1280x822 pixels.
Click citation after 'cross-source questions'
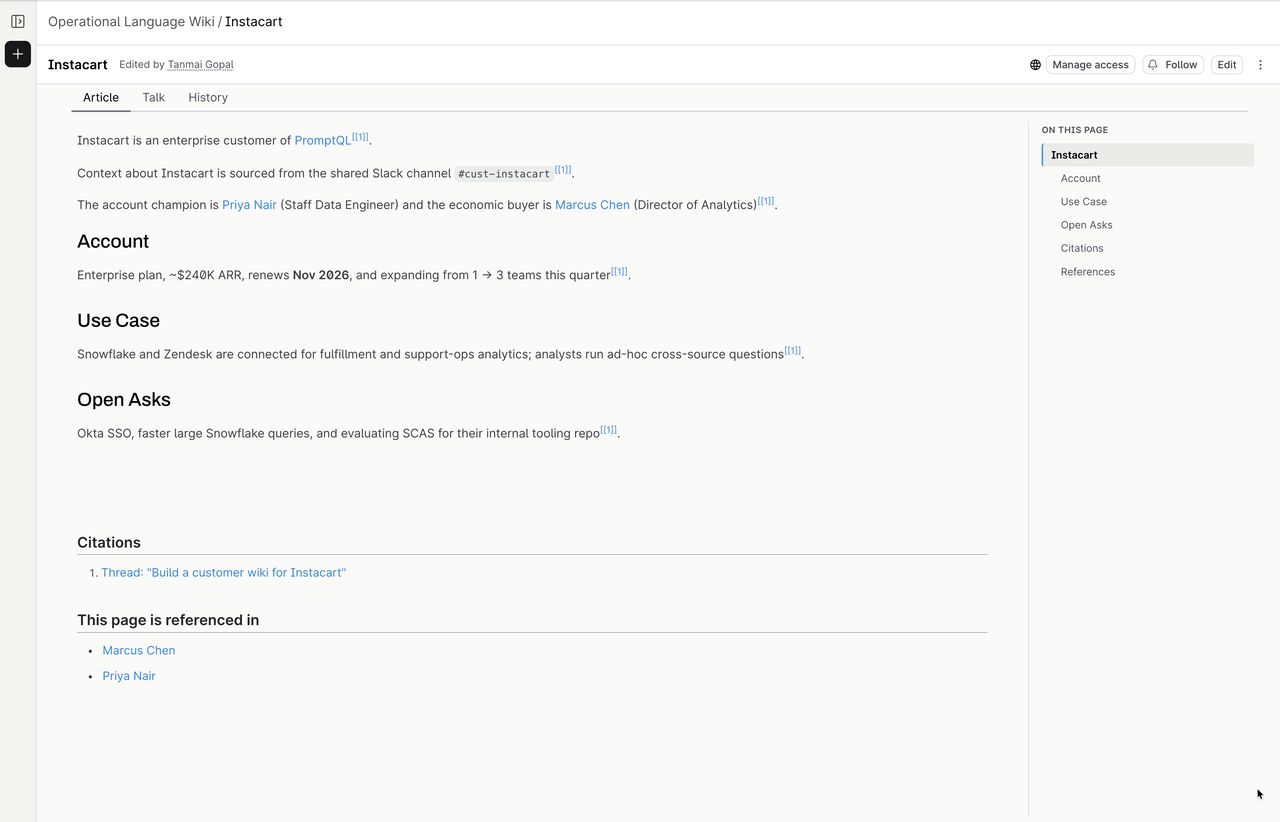pos(793,350)
